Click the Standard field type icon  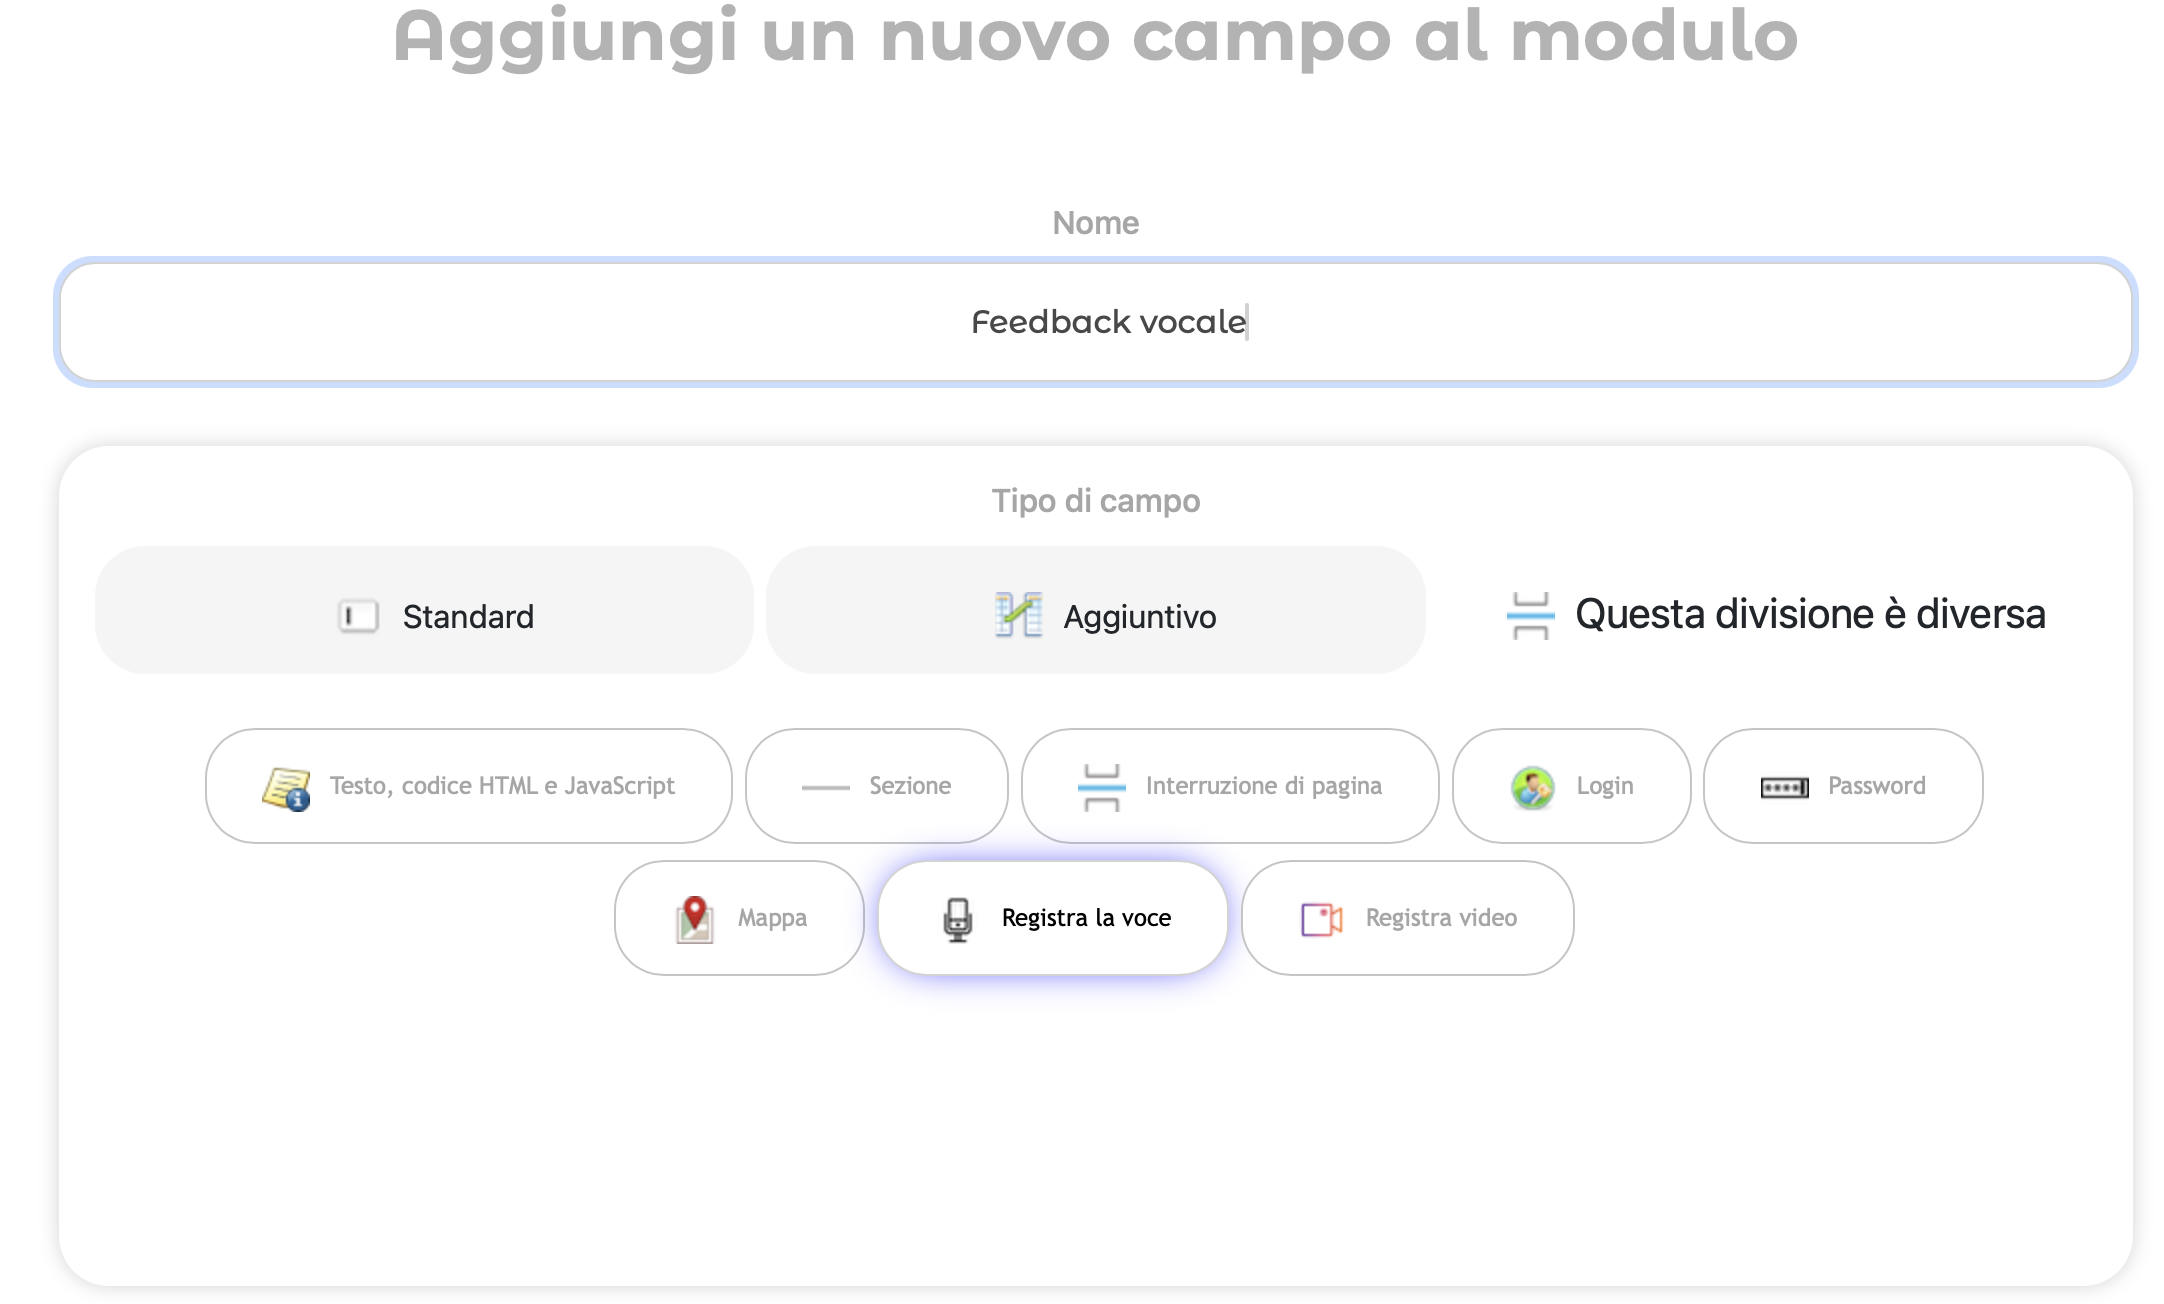[358, 616]
